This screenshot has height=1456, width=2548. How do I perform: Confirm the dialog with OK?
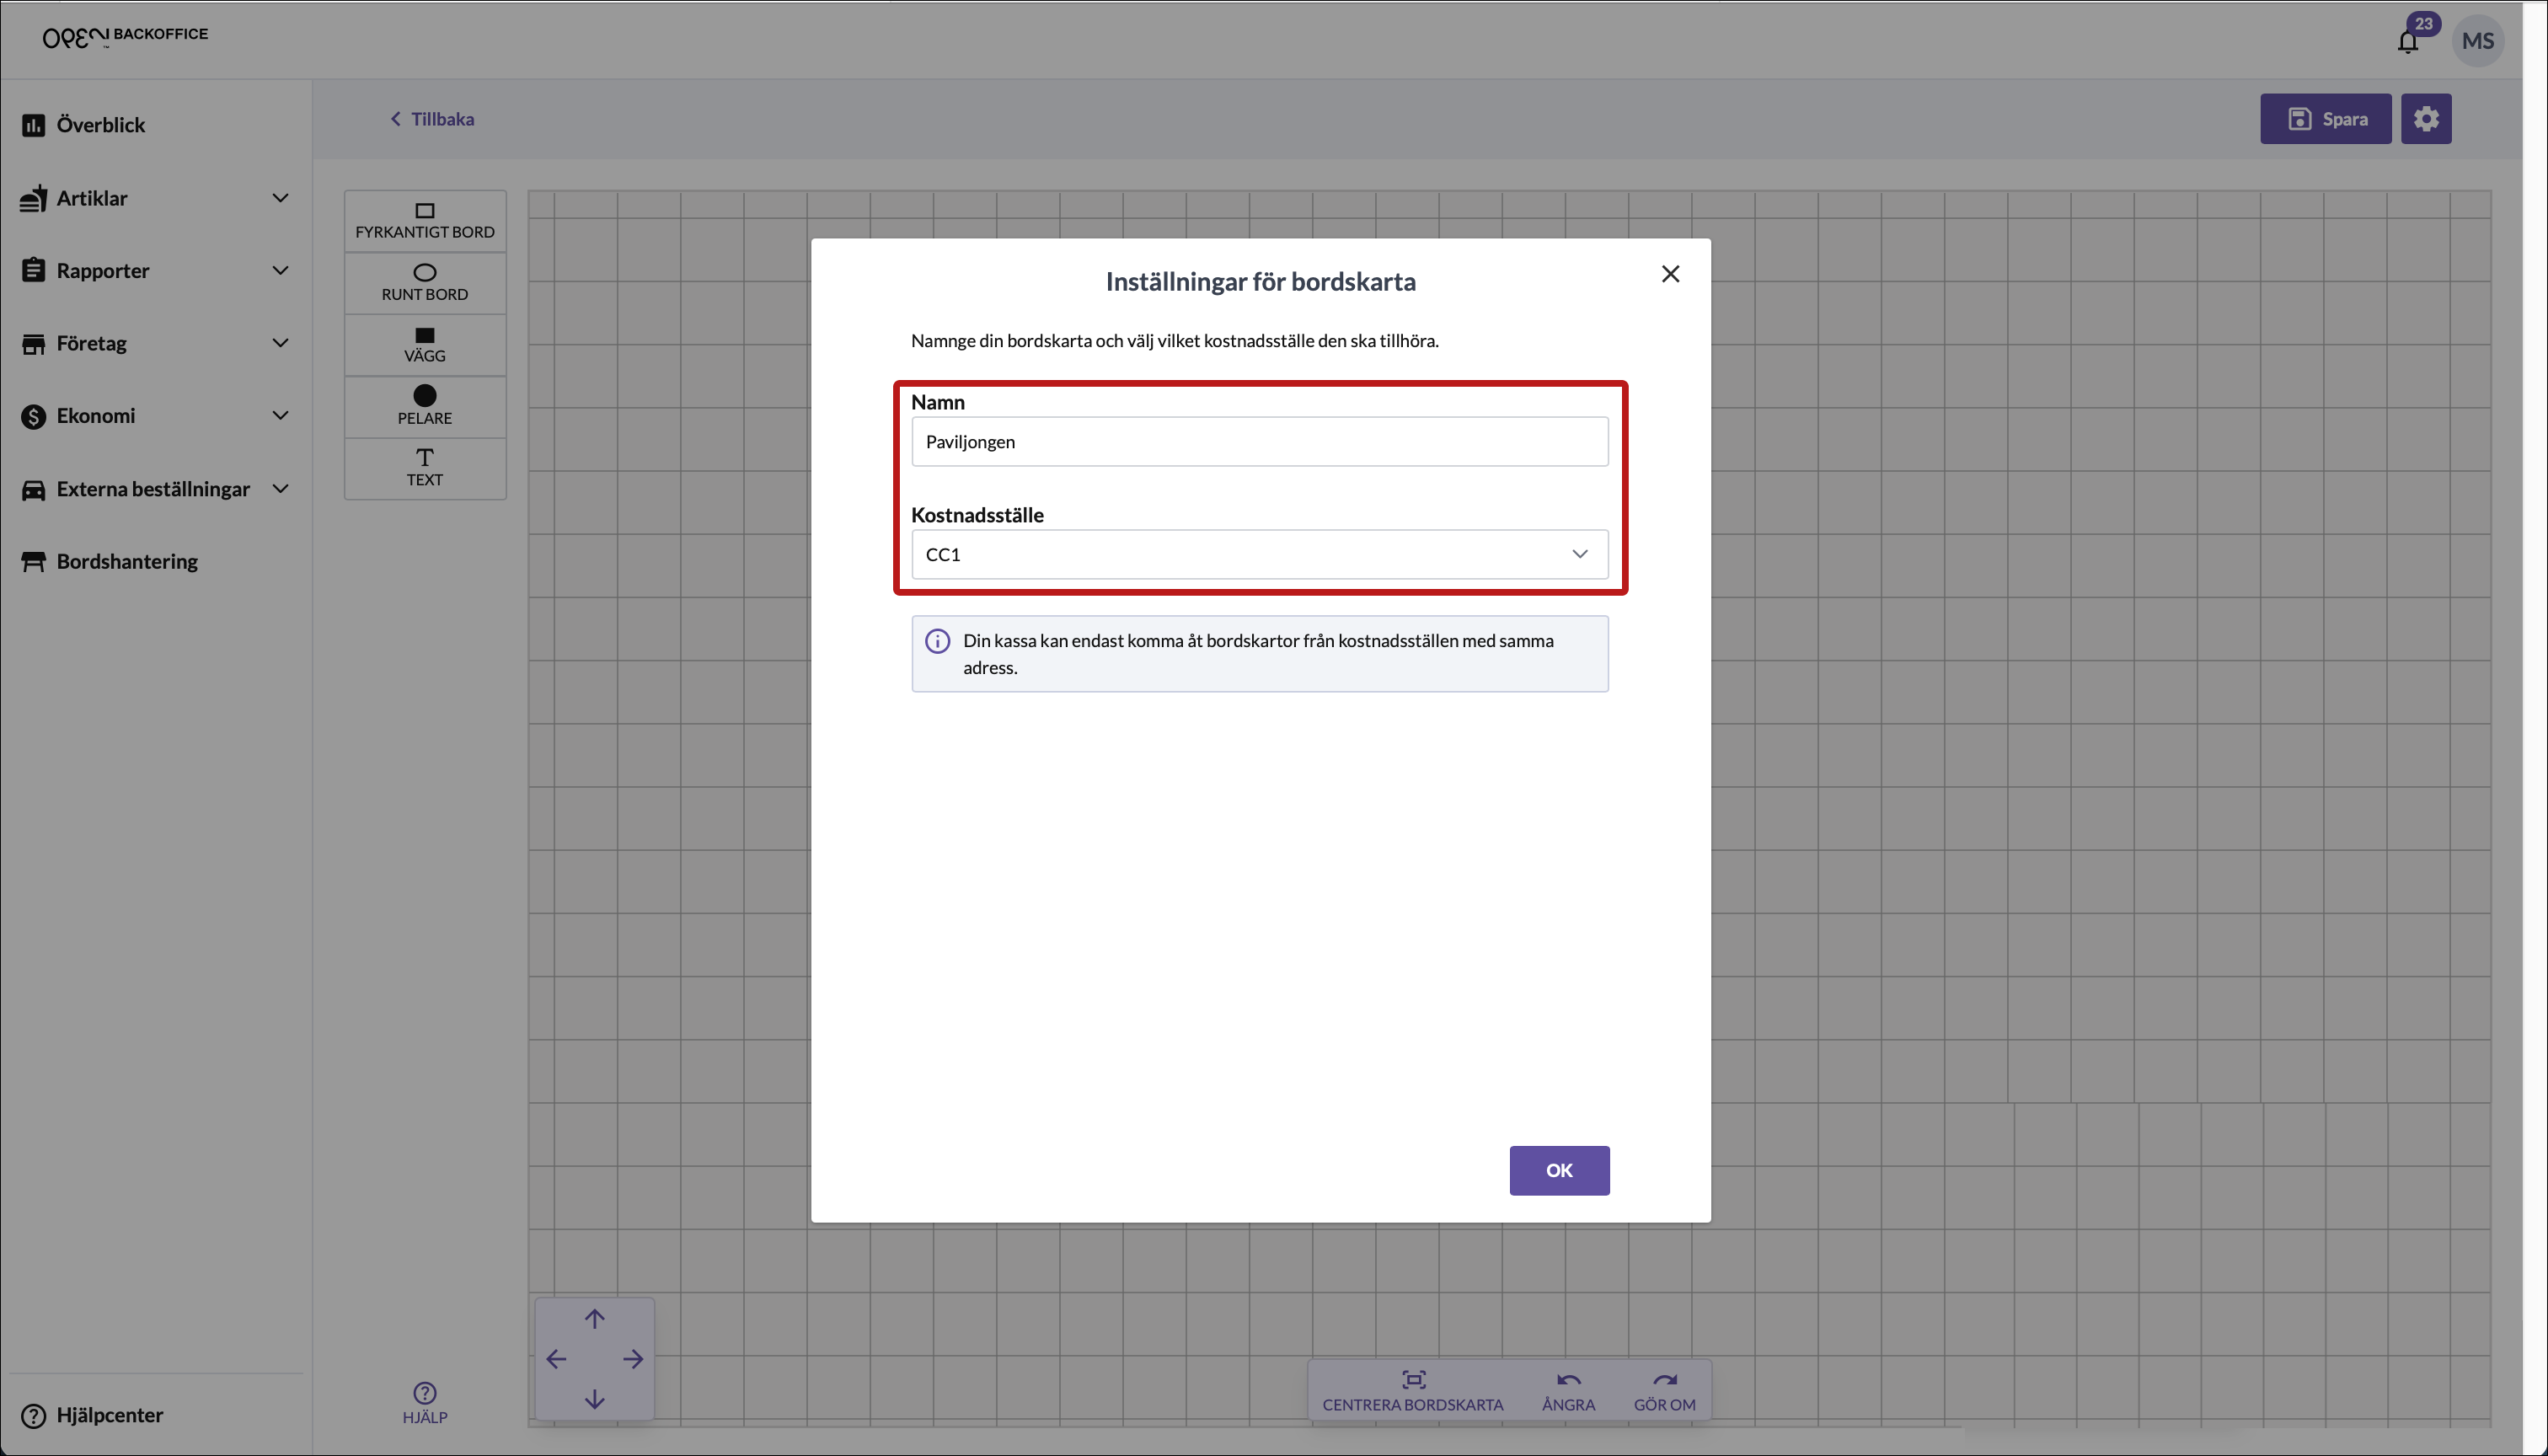(1558, 1170)
